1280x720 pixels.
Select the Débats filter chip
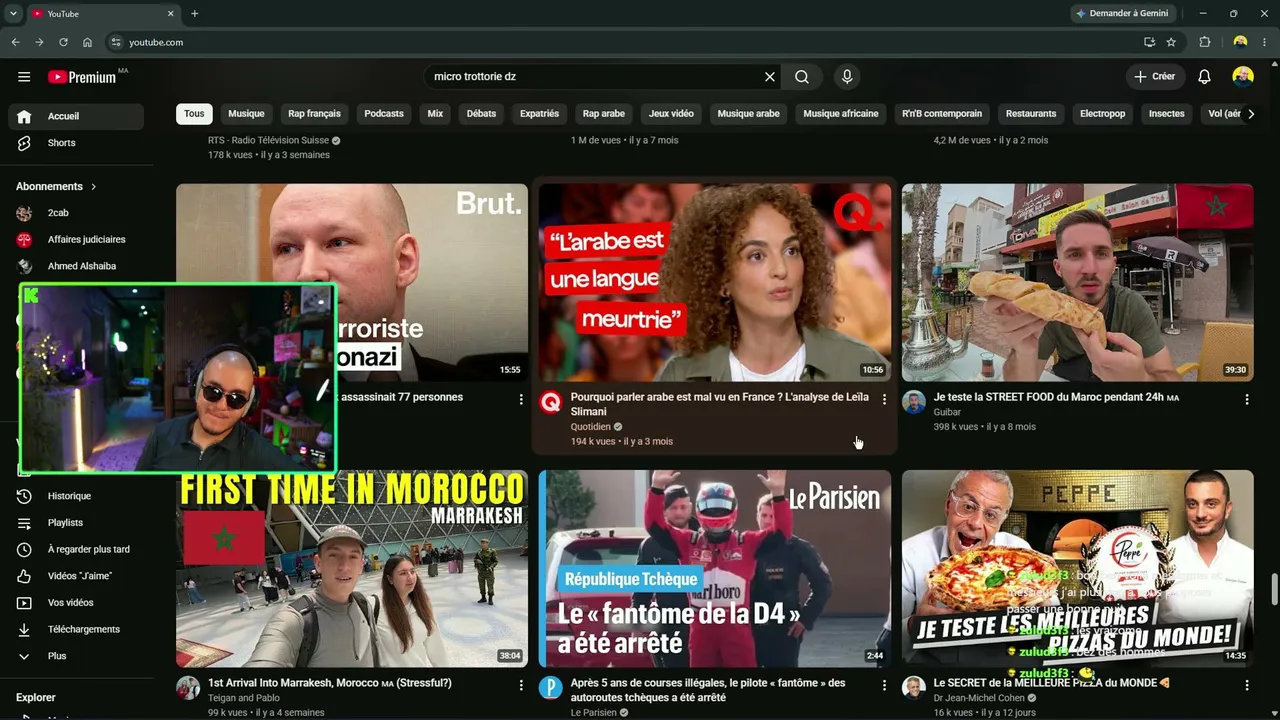(481, 114)
